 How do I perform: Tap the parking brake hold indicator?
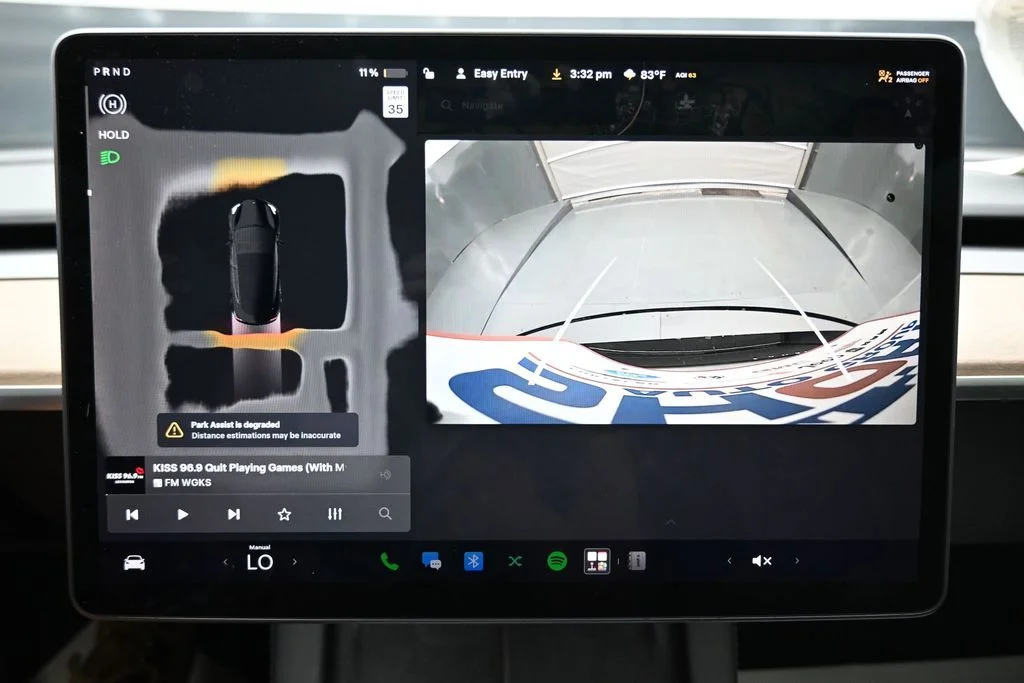pos(112,104)
